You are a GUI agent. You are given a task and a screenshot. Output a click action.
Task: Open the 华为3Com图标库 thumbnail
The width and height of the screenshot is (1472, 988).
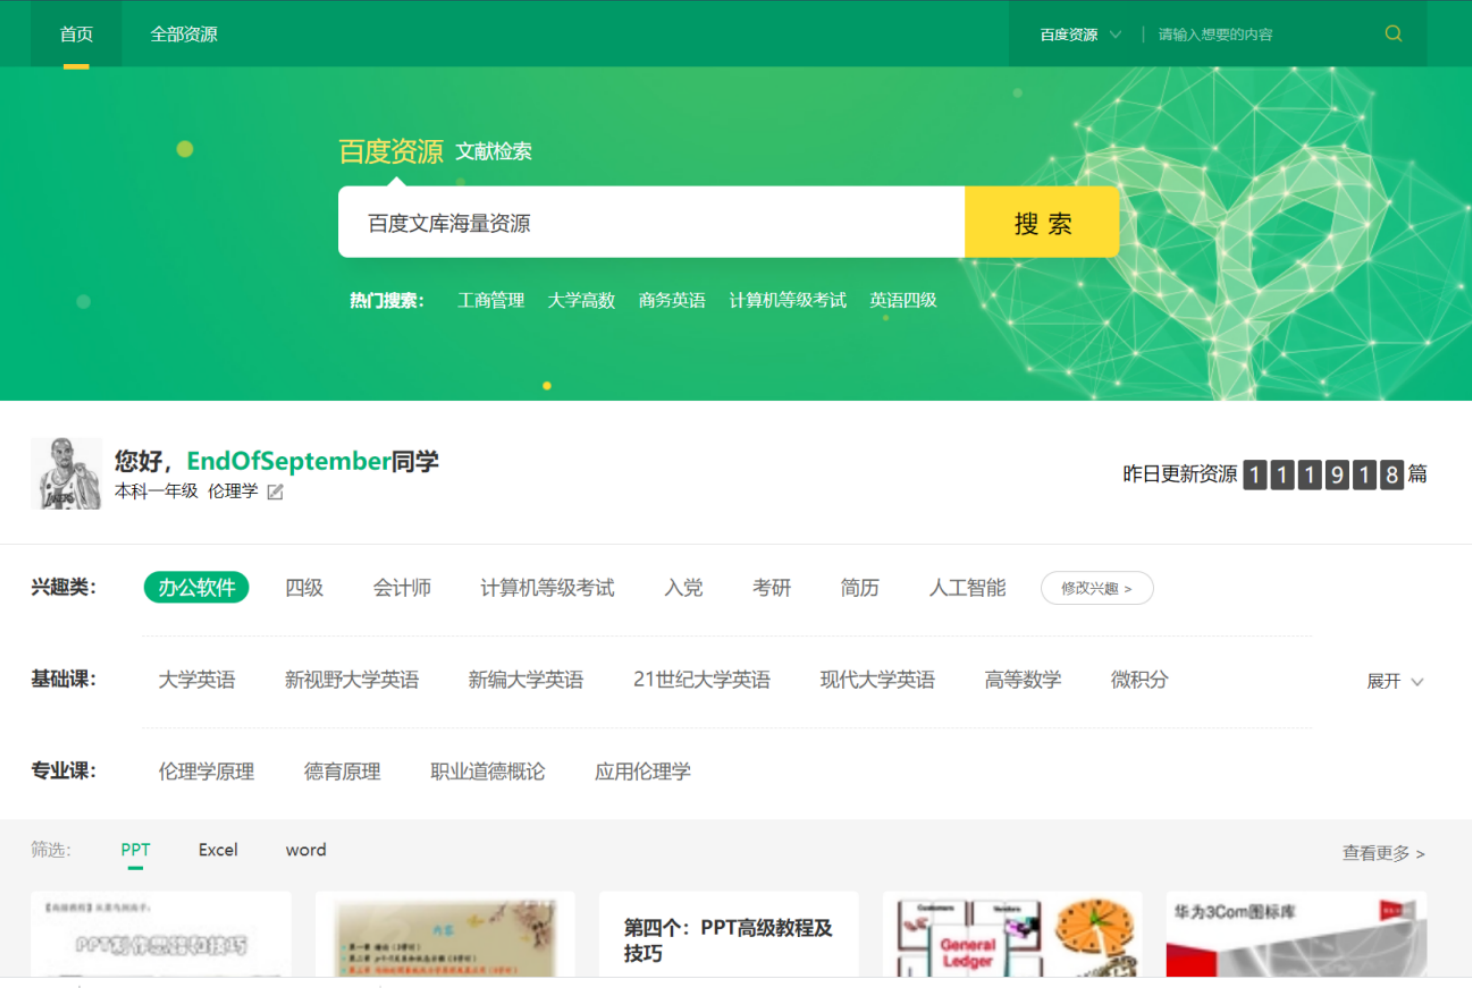pos(1294,935)
